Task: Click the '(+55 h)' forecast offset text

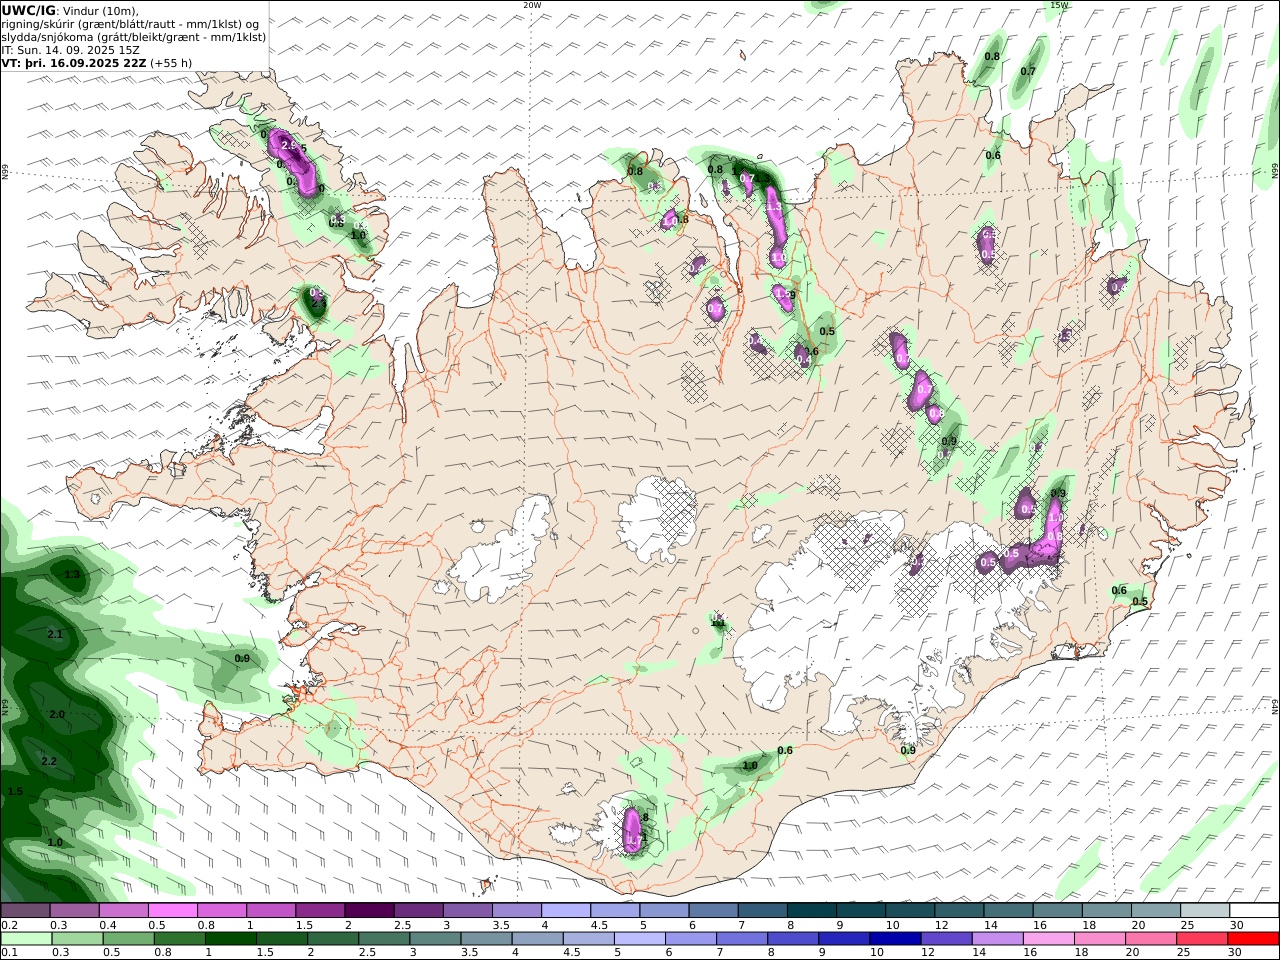Action: click(x=171, y=62)
